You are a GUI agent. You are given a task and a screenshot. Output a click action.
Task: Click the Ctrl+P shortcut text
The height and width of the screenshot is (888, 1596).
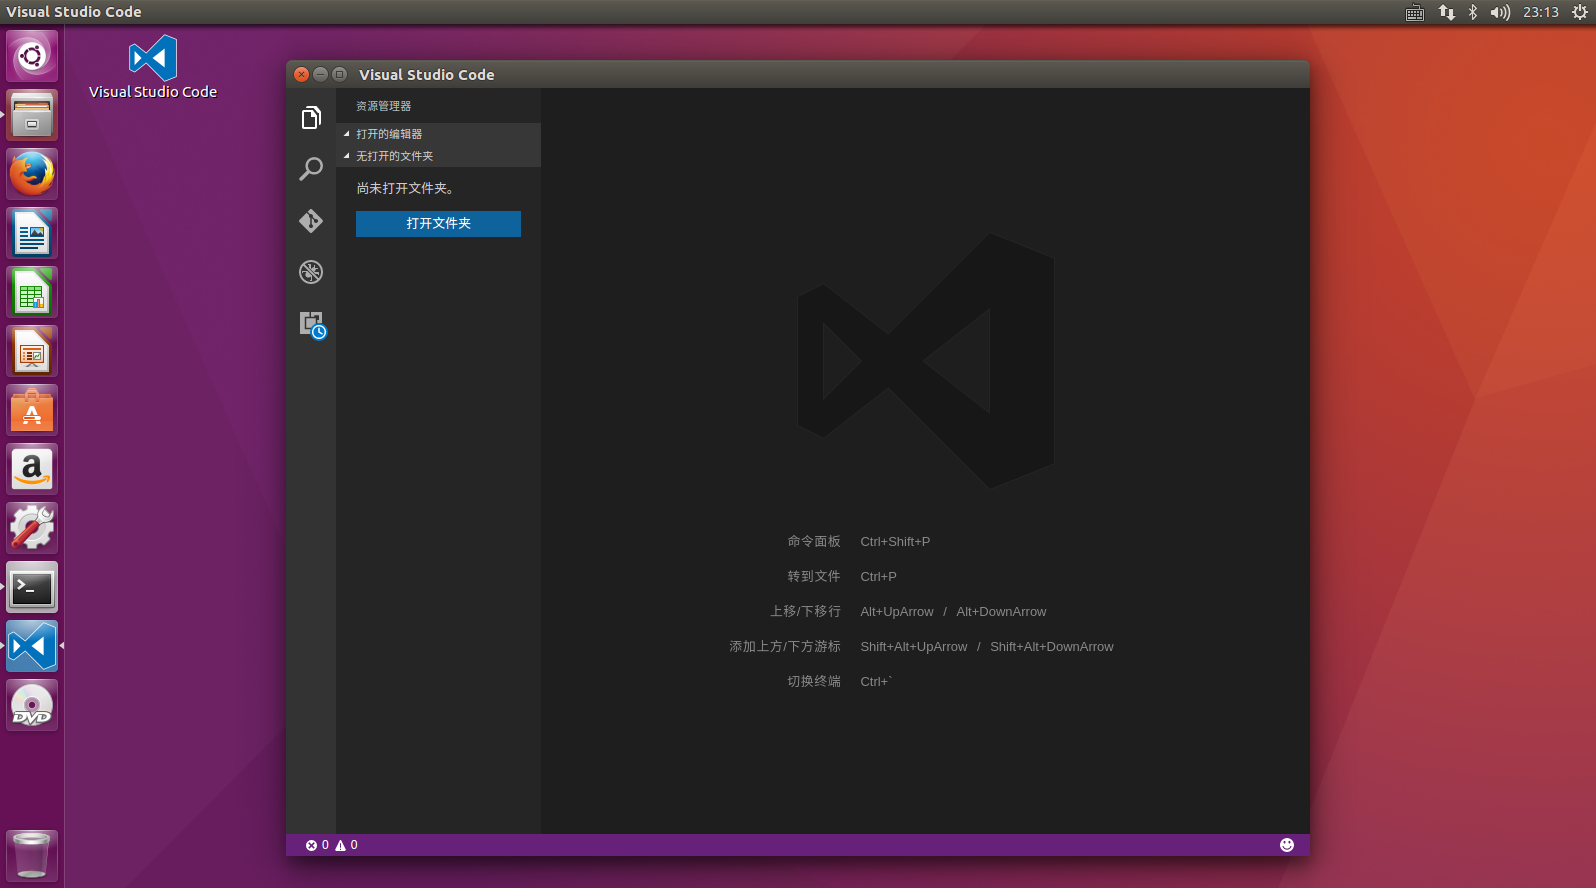[878, 576]
